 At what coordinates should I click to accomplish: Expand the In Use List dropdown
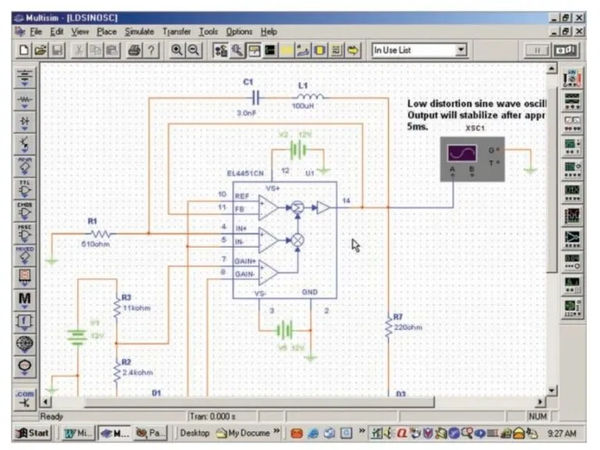click(x=461, y=50)
